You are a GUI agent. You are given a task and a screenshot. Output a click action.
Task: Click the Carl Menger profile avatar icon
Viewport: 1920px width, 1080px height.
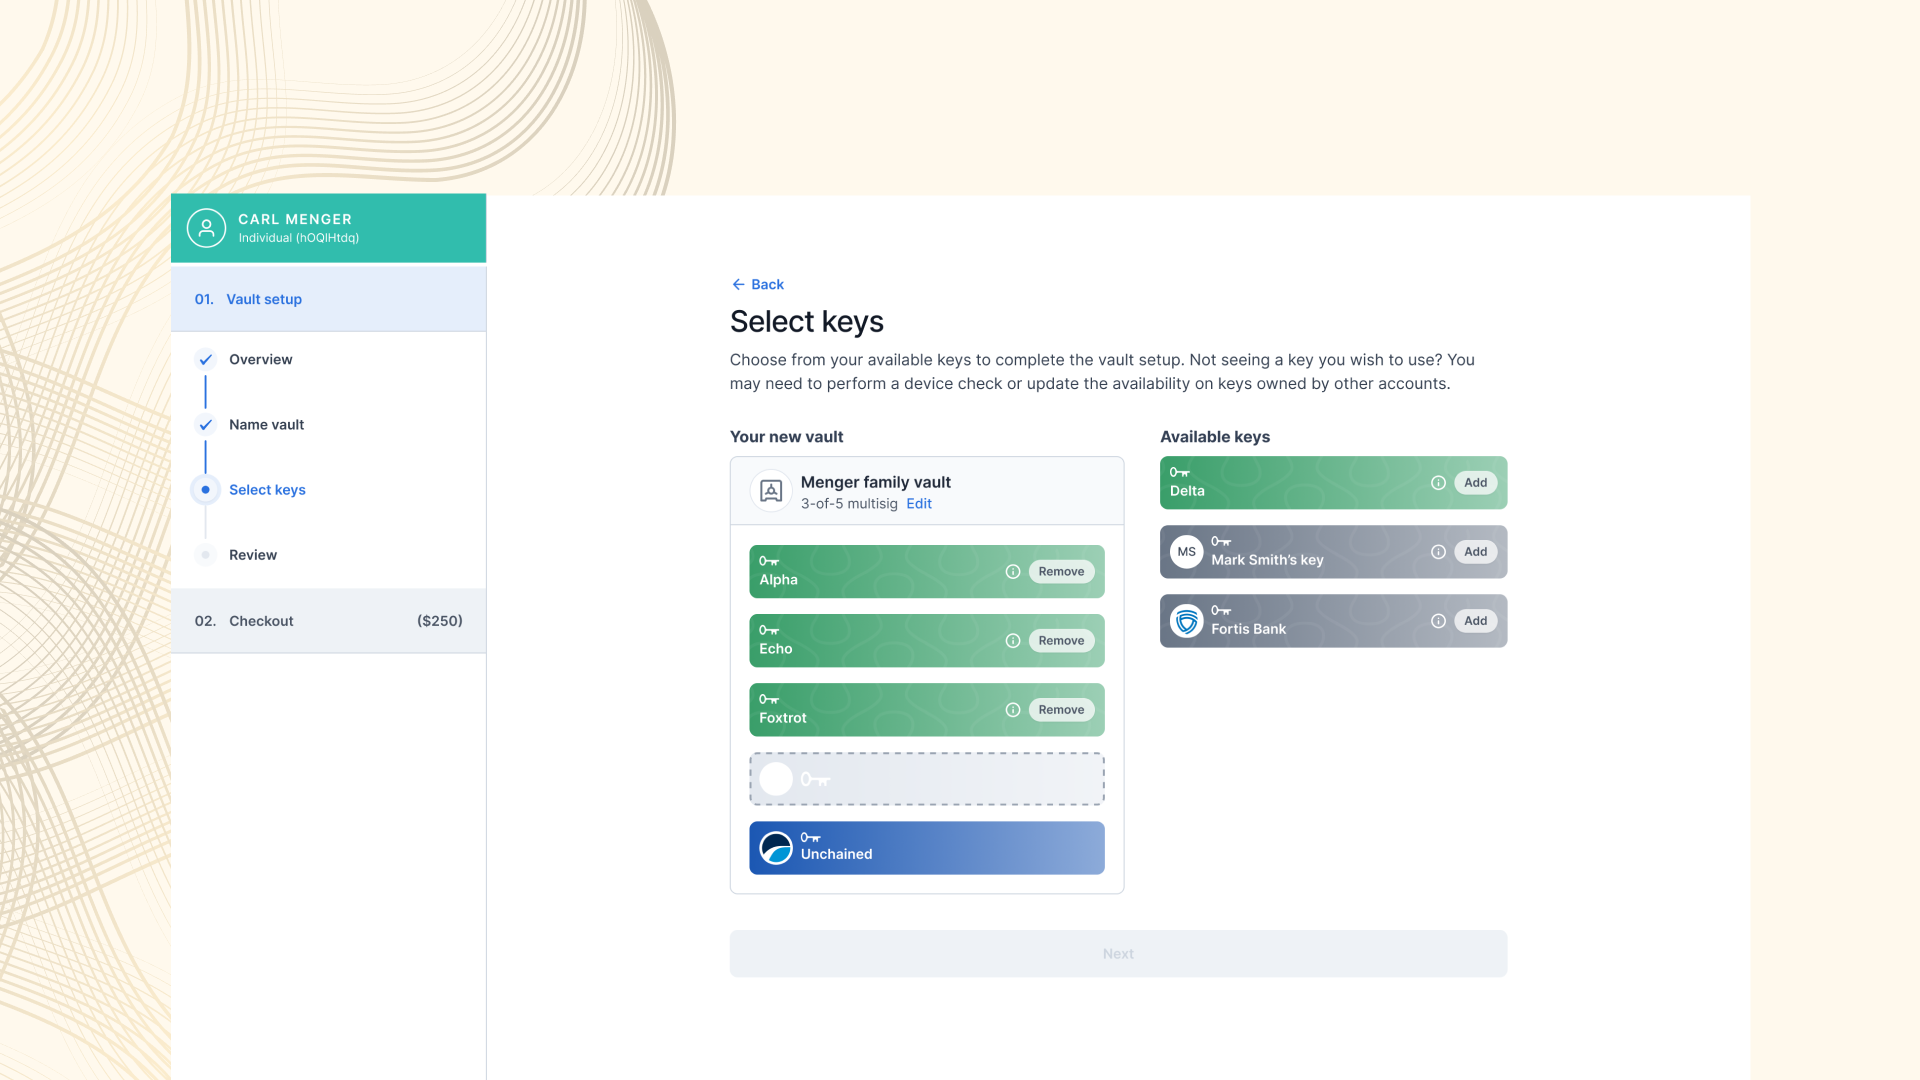(206, 228)
